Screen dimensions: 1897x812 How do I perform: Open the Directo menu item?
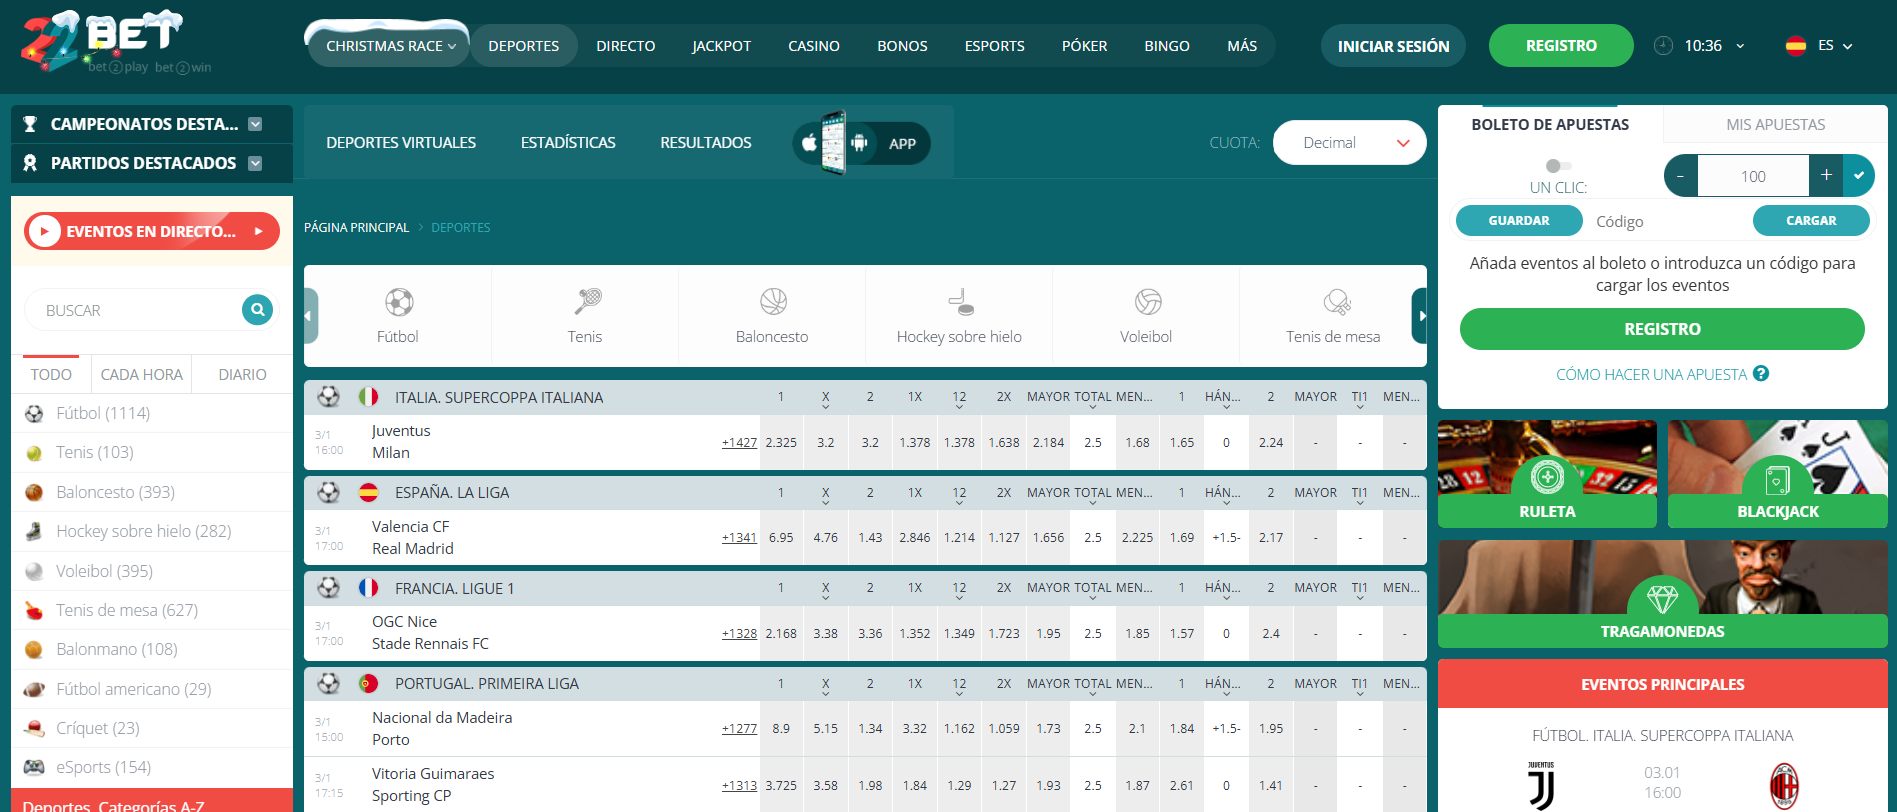[x=626, y=46]
